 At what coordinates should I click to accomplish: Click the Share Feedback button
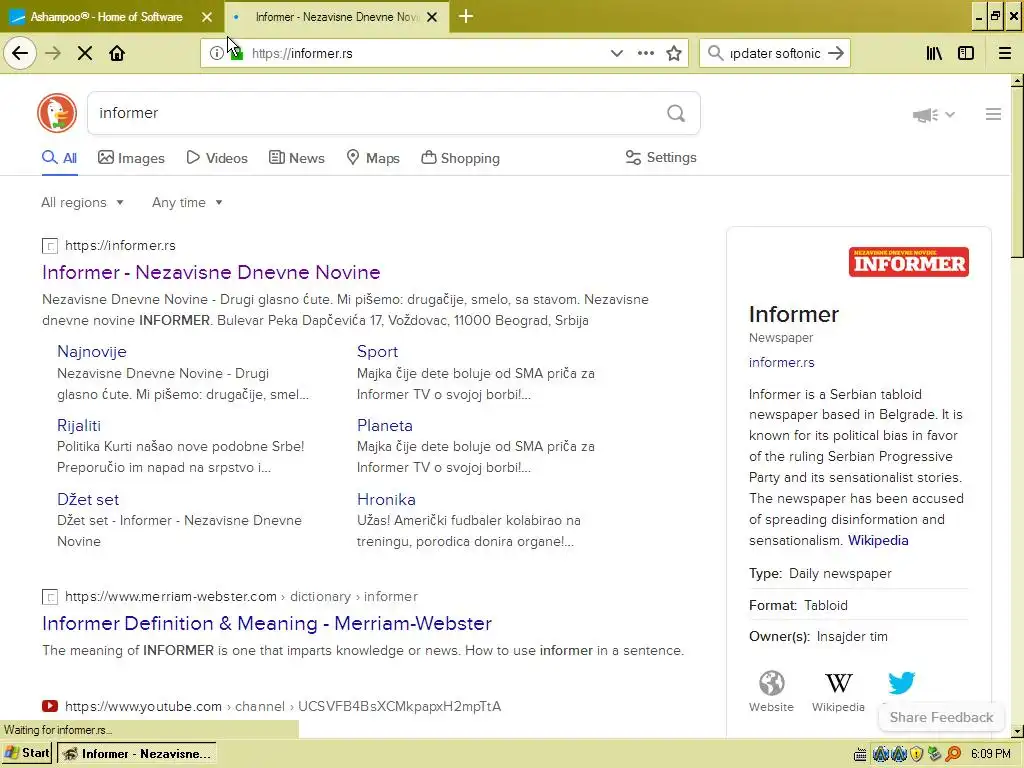click(941, 717)
